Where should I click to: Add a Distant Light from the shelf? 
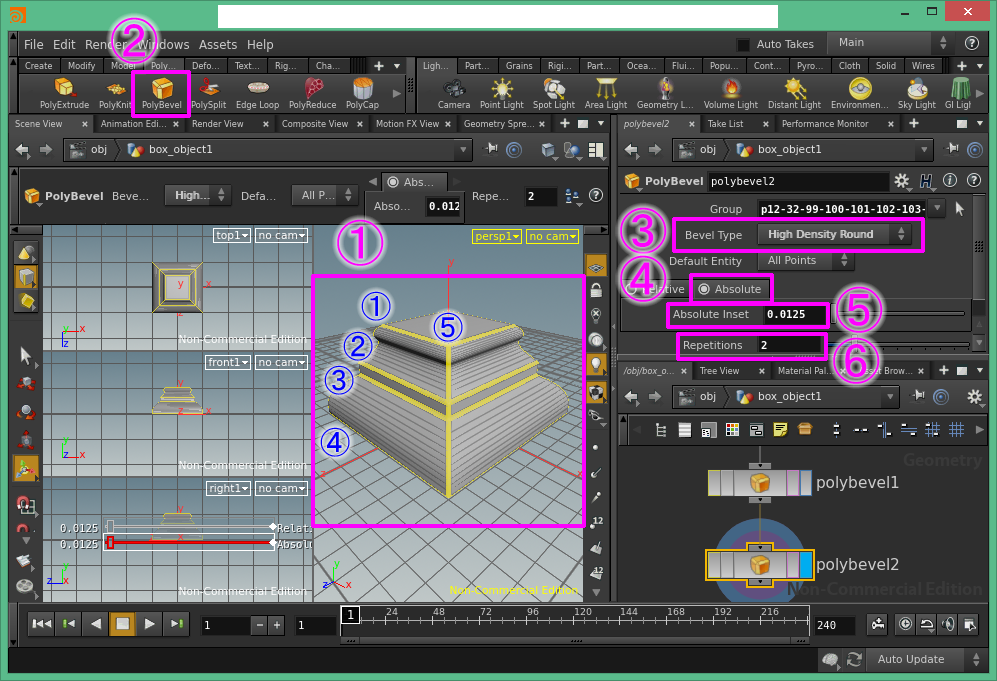point(794,93)
